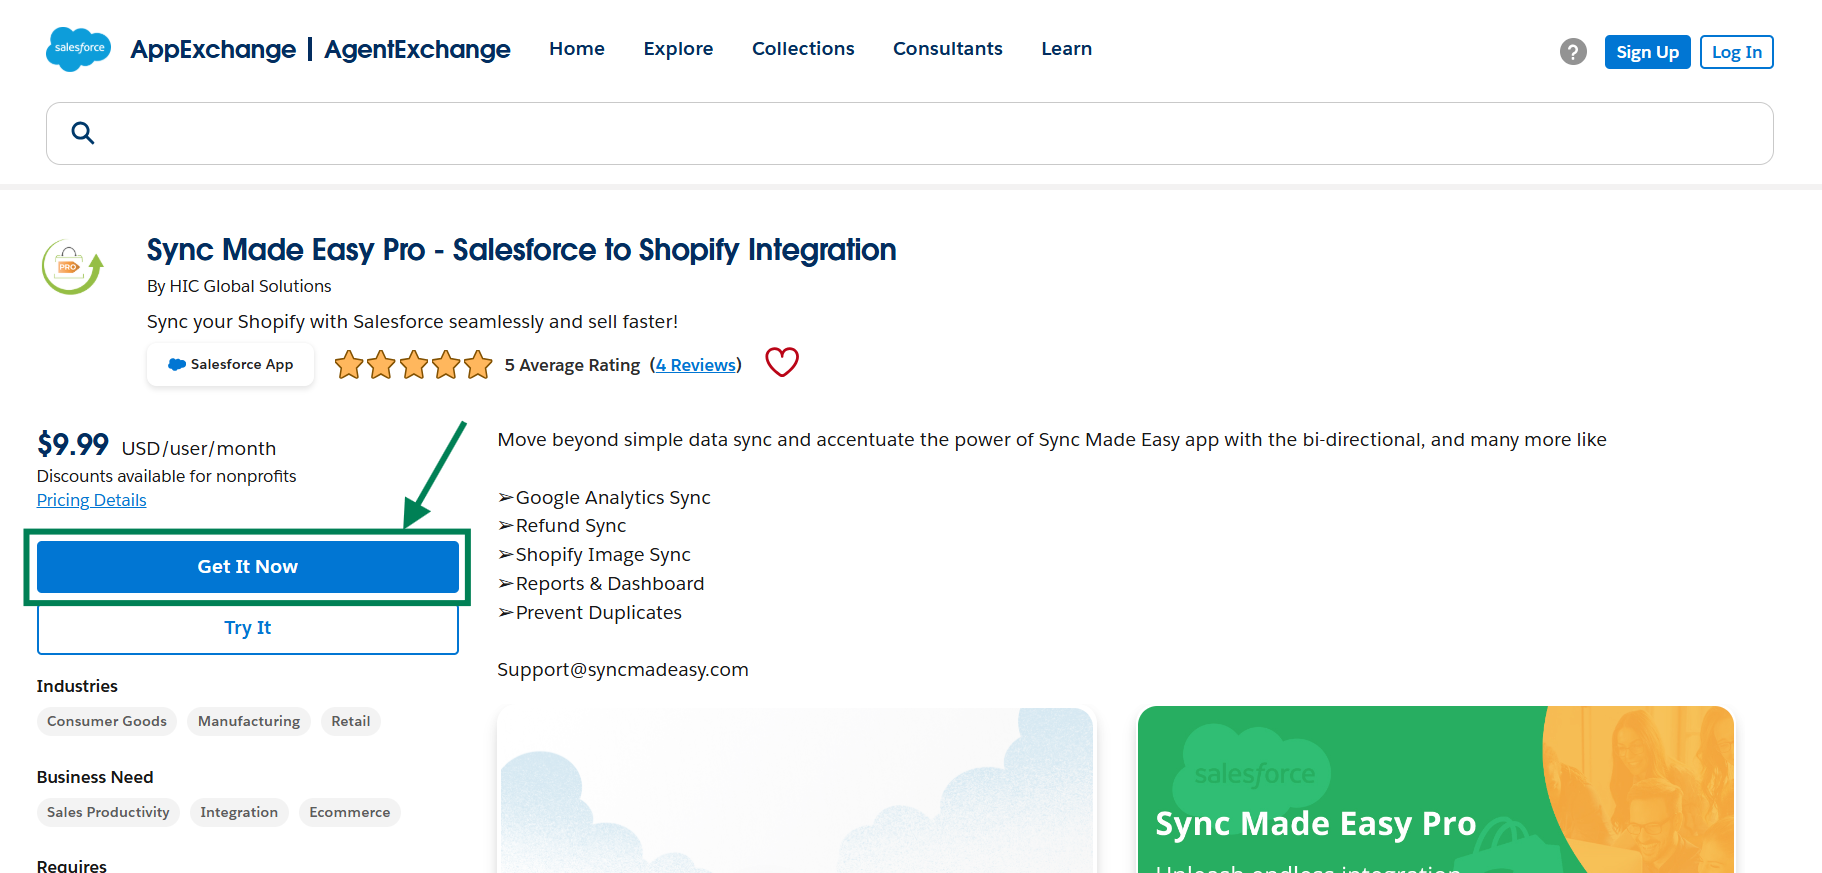The height and width of the screenshot is (873, 1822).
Task: Select the Integration business need tag
Action: (239, 812)
